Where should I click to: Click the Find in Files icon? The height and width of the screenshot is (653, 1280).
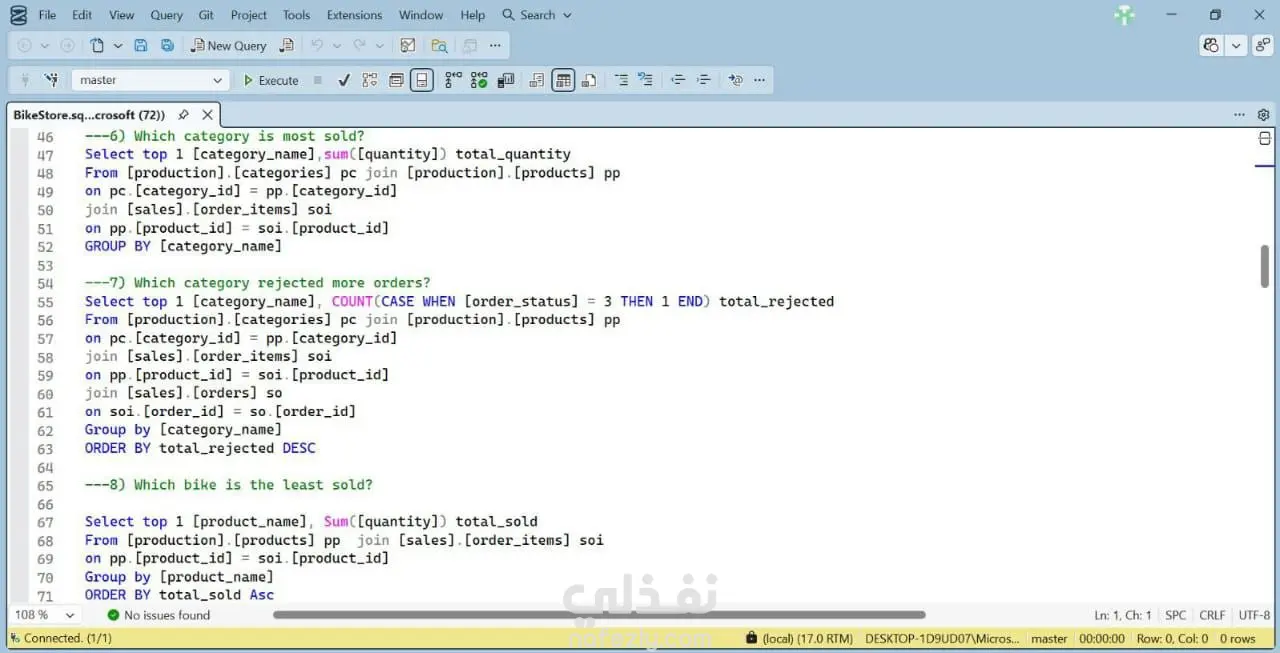click(439, 45)
